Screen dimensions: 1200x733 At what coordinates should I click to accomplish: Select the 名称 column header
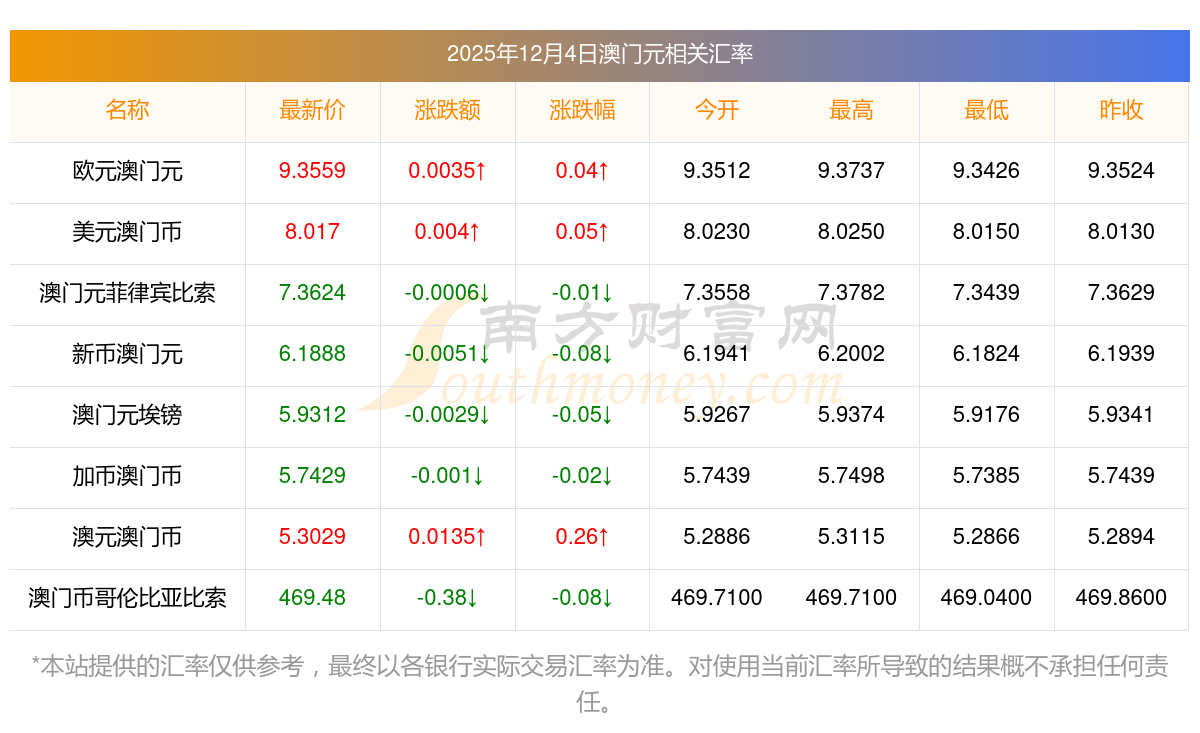click(x=127, y=110)
